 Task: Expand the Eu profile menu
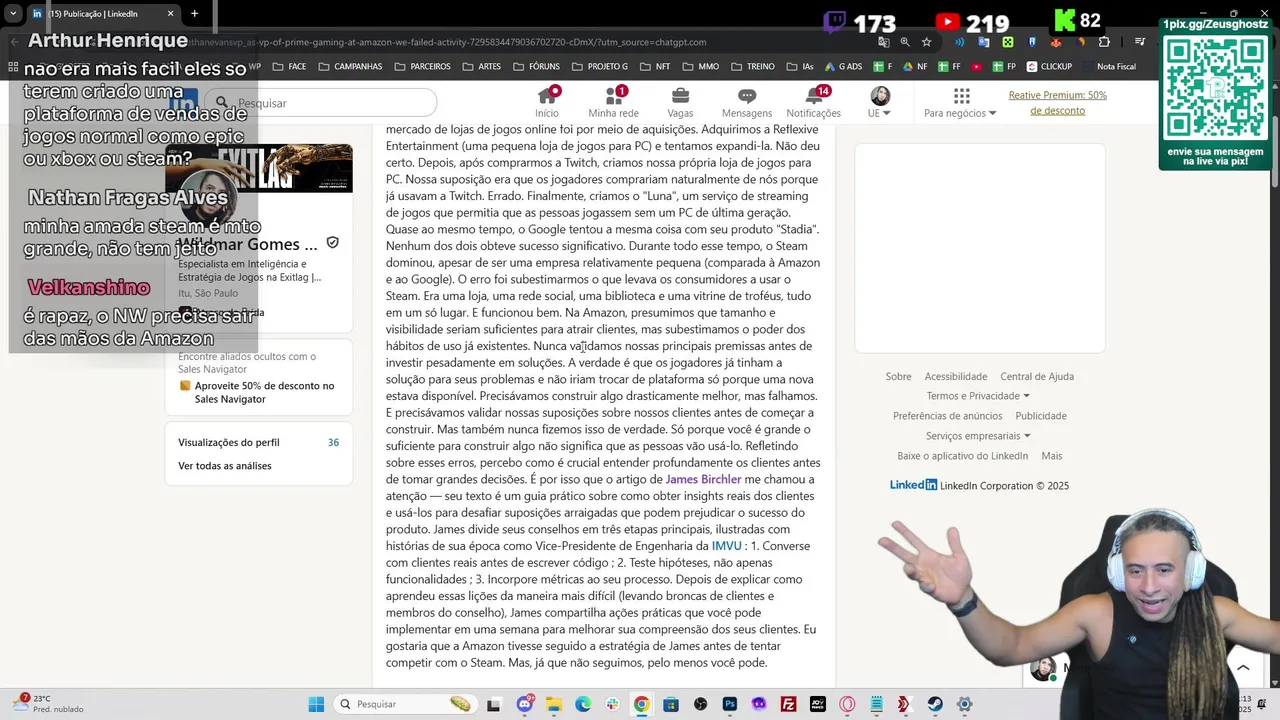point(879,102)
